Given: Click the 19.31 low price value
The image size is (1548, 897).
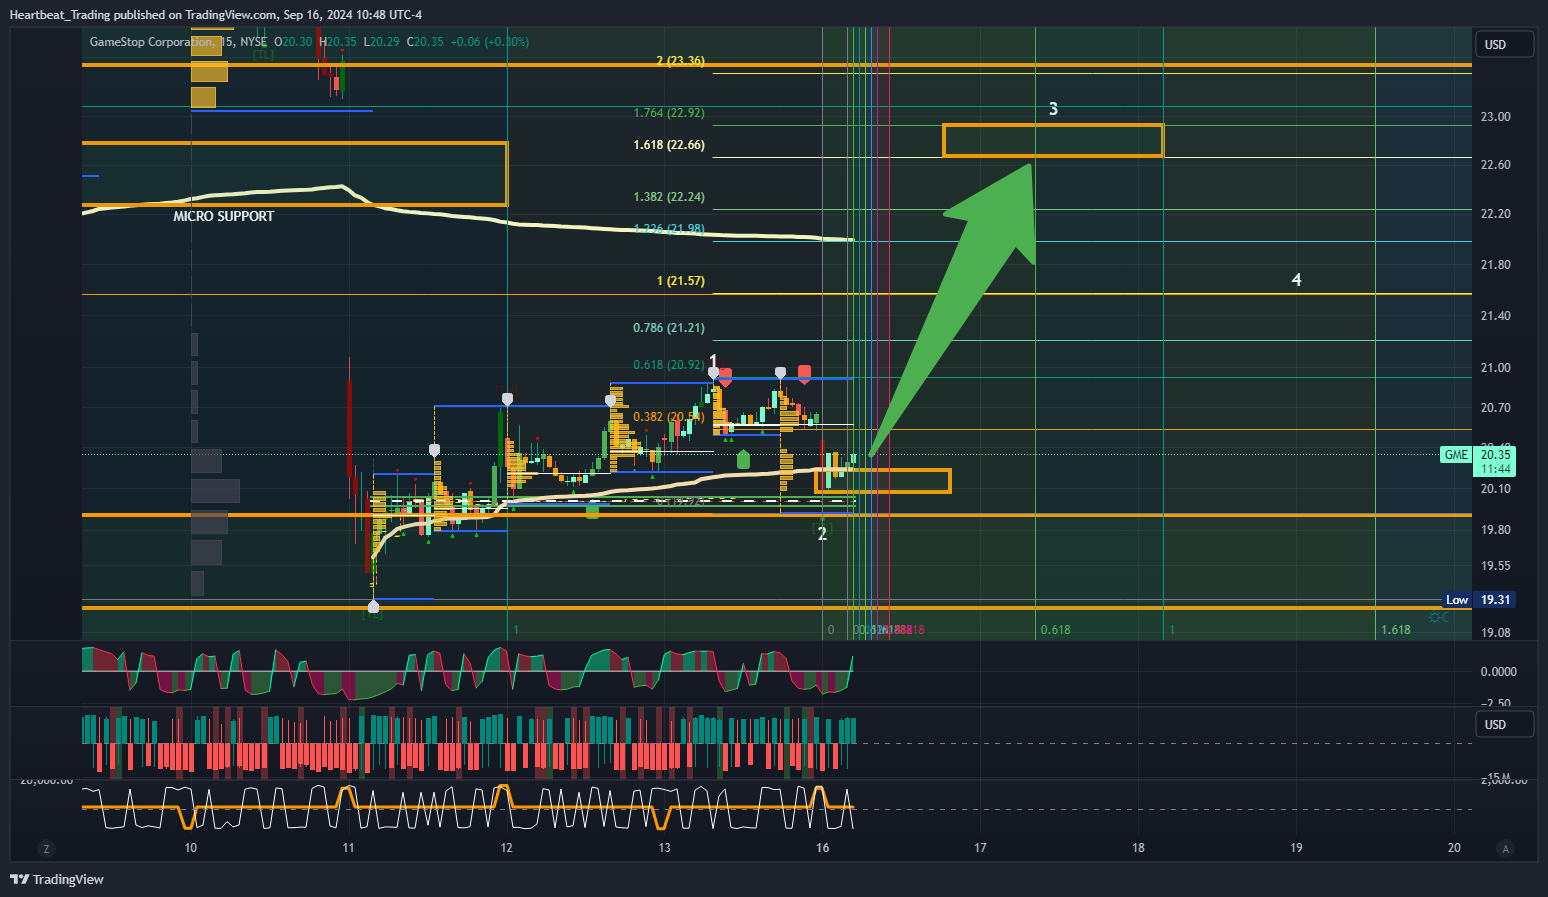Looking at the screenshot, I should tap(1495, 600).
